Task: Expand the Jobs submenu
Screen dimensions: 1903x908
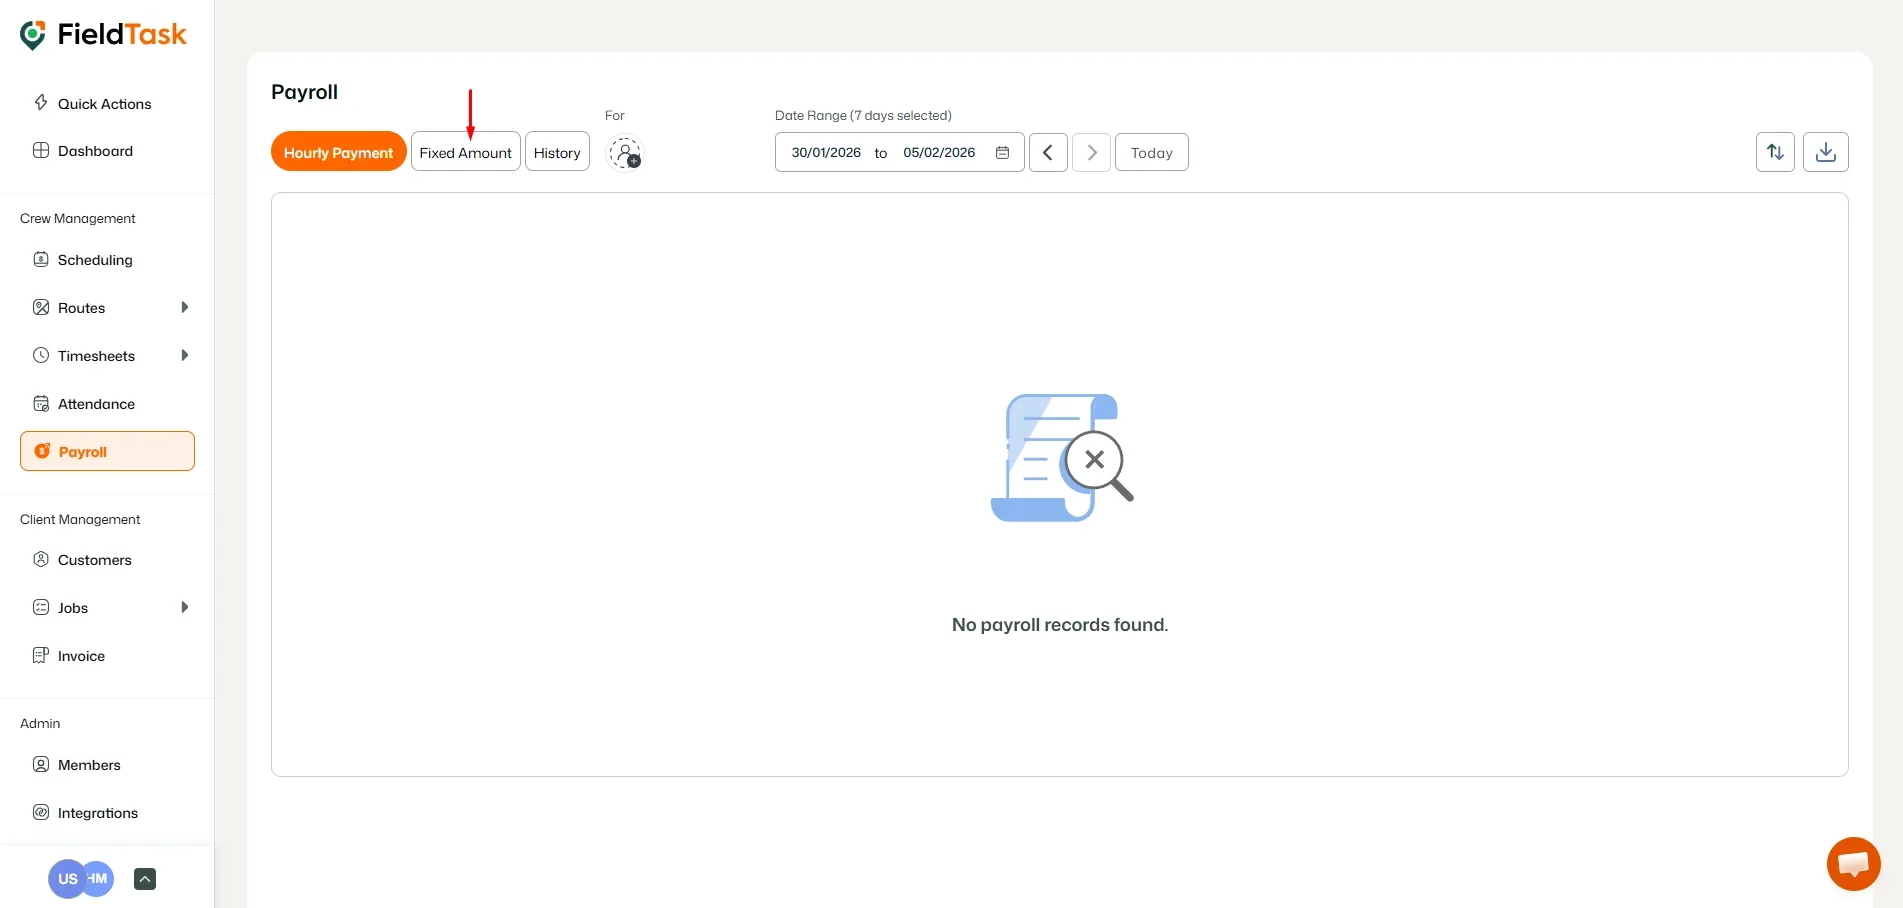Action: (x=185, y=607)
